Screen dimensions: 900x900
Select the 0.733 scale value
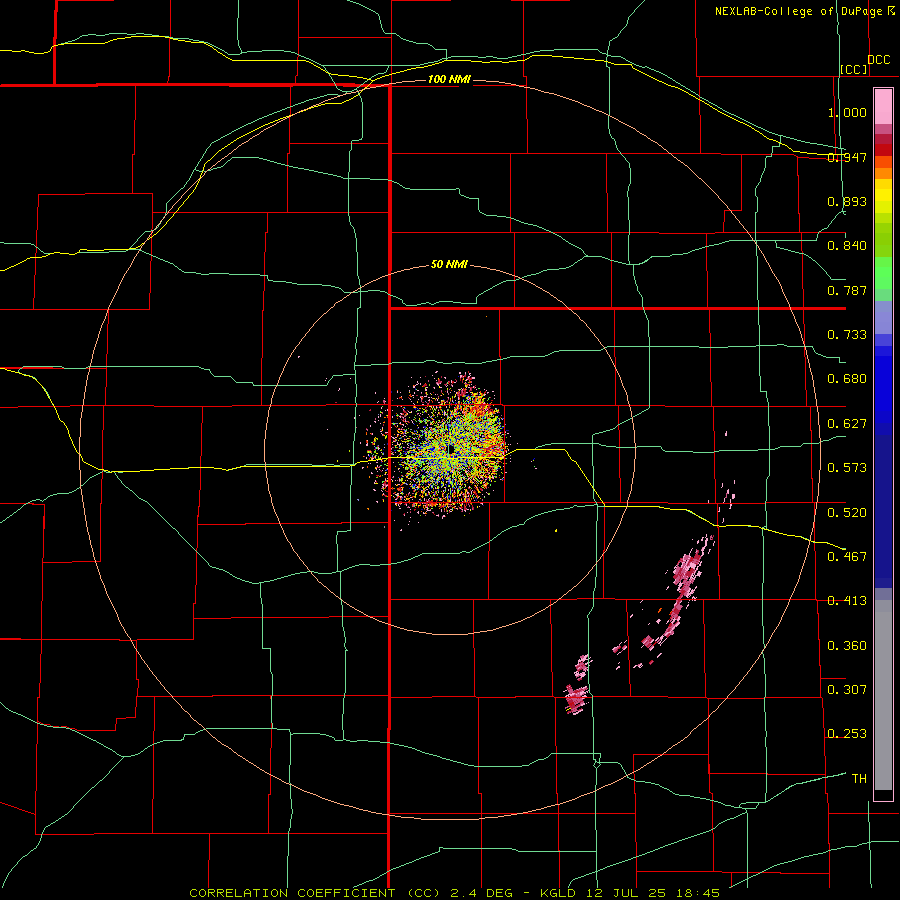click(847, 335)
